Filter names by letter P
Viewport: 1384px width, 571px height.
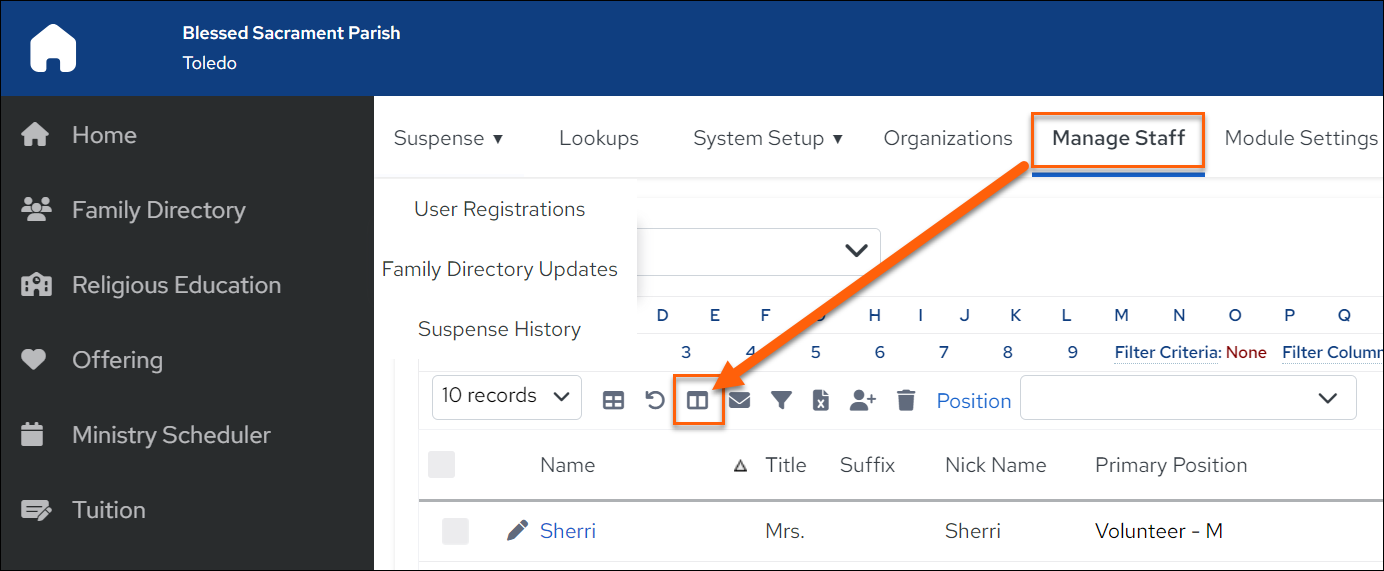tap(1290, 315)
